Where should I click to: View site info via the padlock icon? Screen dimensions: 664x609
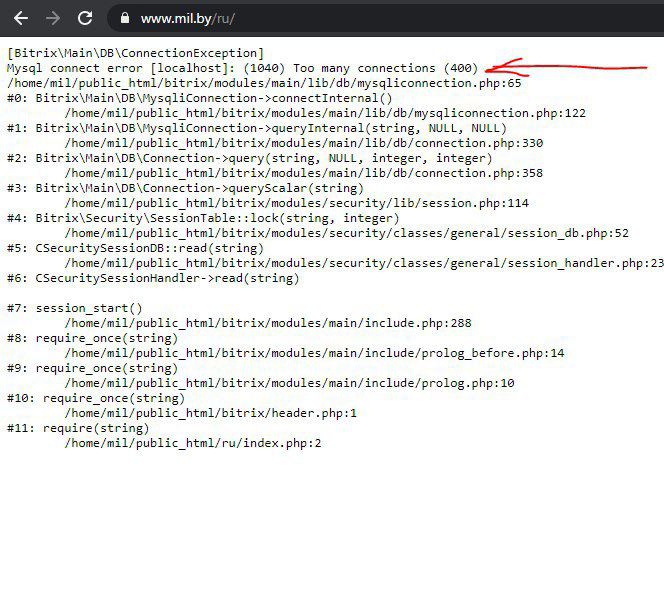pyautogui.click(x=125, y=18)
